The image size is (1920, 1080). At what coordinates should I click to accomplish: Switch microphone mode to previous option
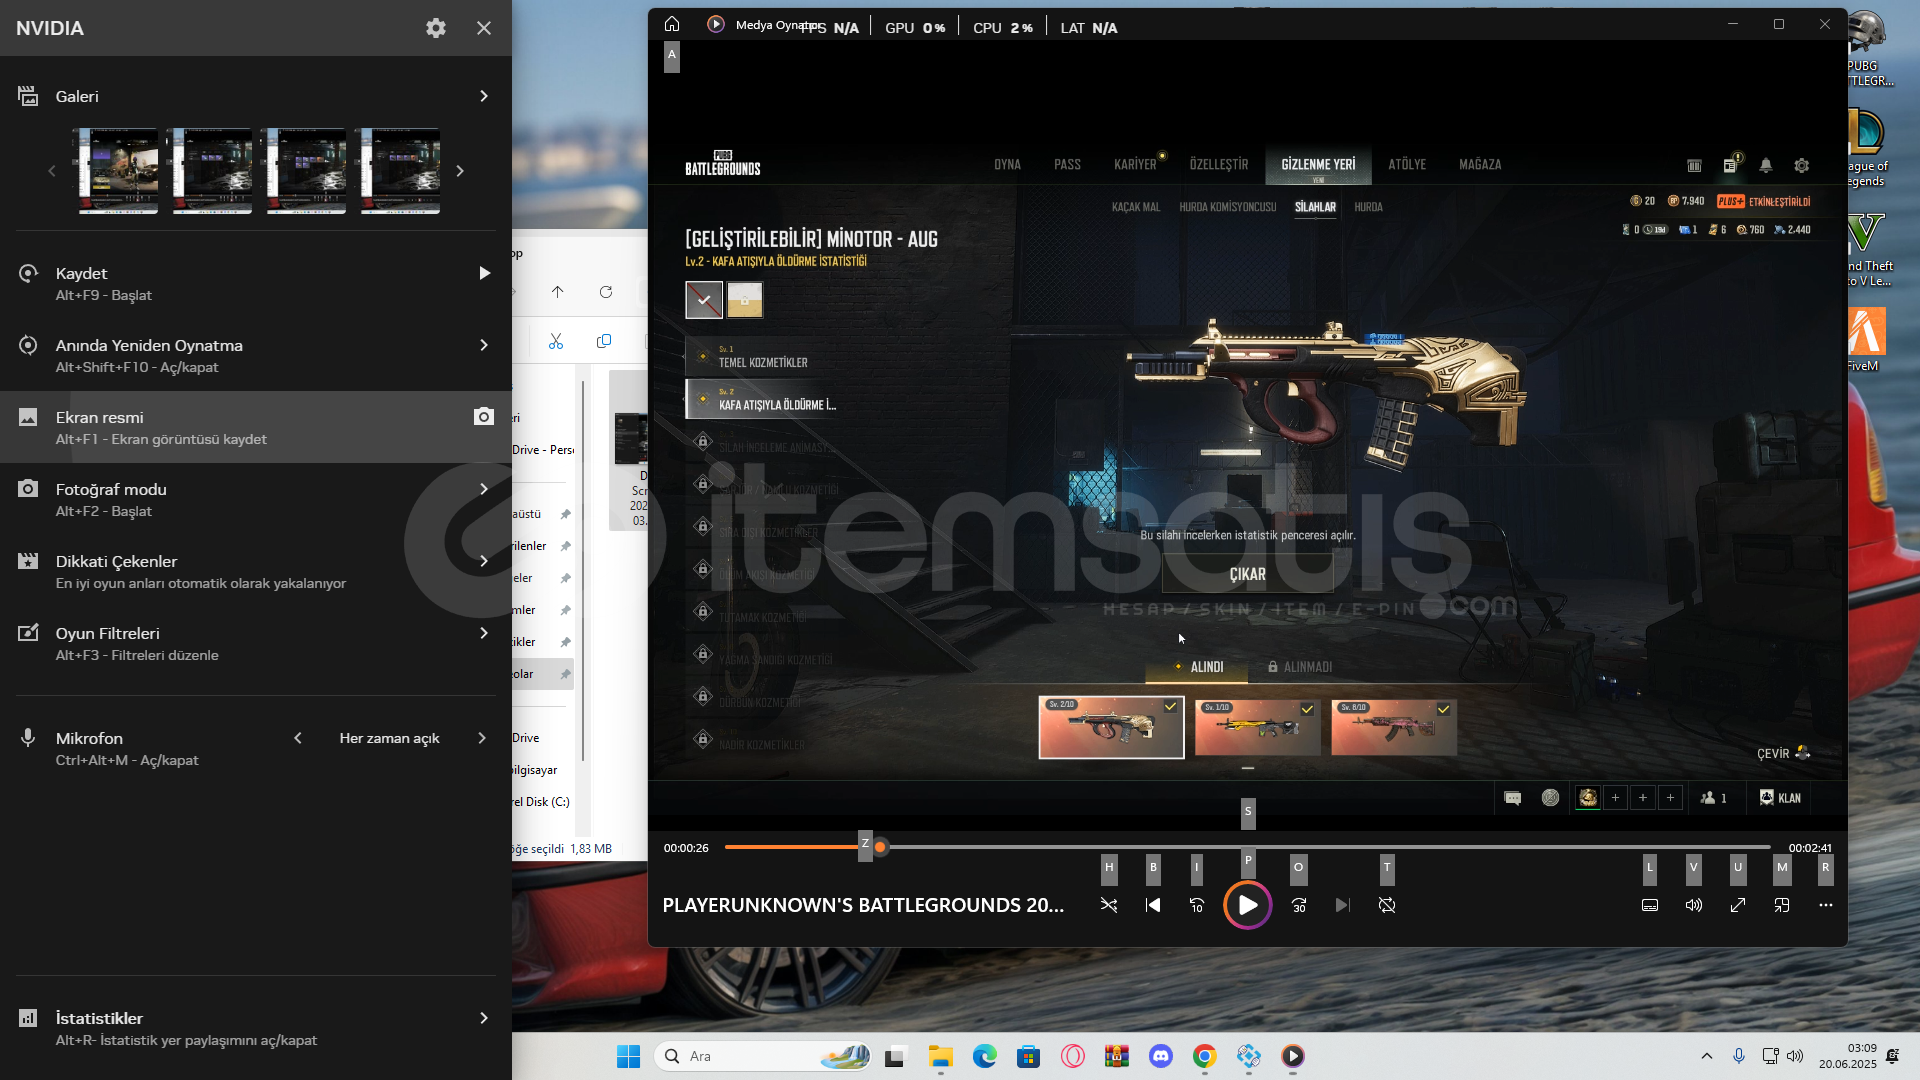(x=298, y=738)
